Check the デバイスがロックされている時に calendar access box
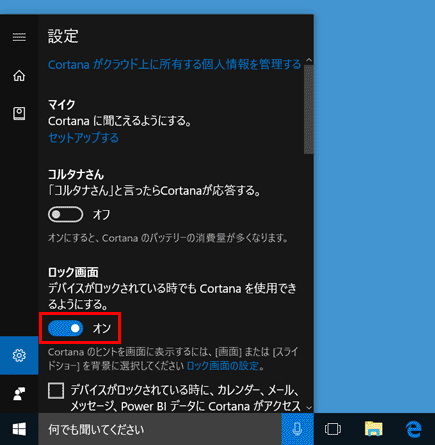 coord(56,390)
